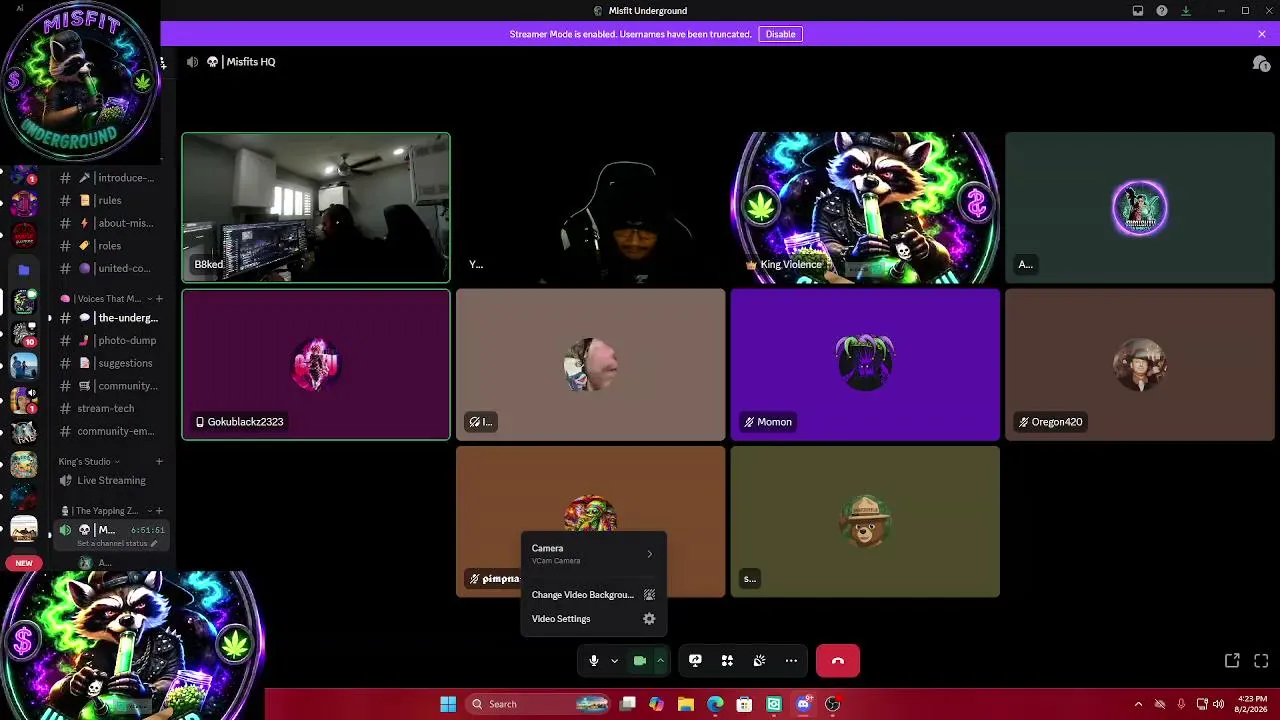Turn off the green camera button
This screenshot has width=1280, height=720.
(640, 661)
